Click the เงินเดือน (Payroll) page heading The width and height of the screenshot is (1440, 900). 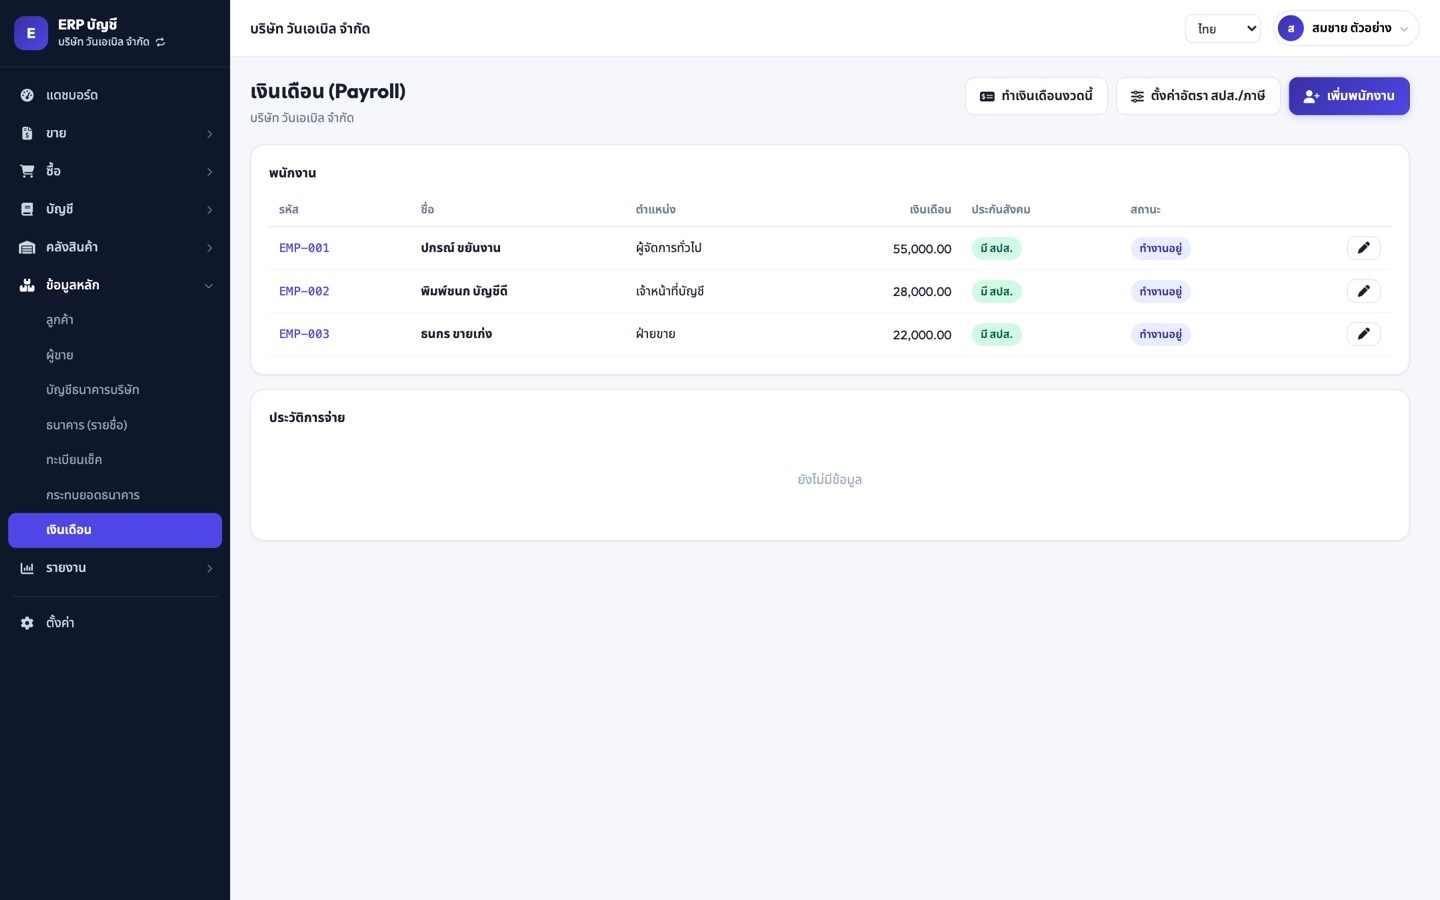328,91
